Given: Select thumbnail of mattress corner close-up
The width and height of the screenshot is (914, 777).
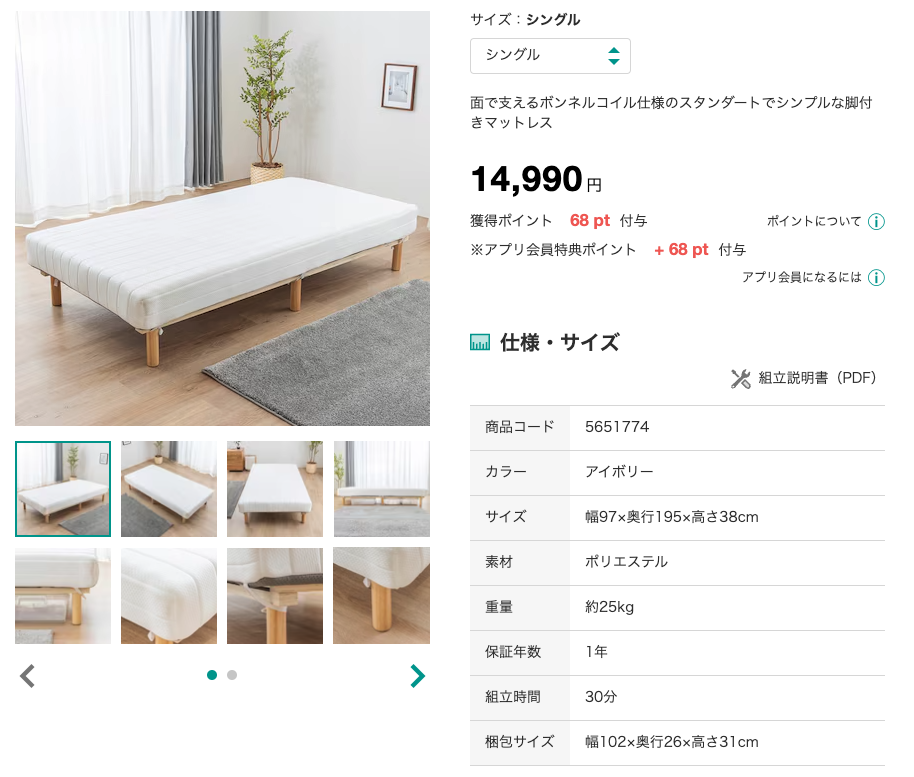Looking at the screenshot, I should point(169,596).
